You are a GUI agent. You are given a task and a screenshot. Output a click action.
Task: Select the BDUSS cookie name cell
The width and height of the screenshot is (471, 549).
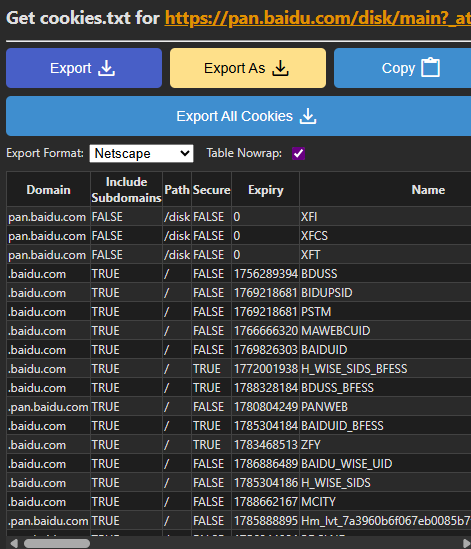[385, 274]
